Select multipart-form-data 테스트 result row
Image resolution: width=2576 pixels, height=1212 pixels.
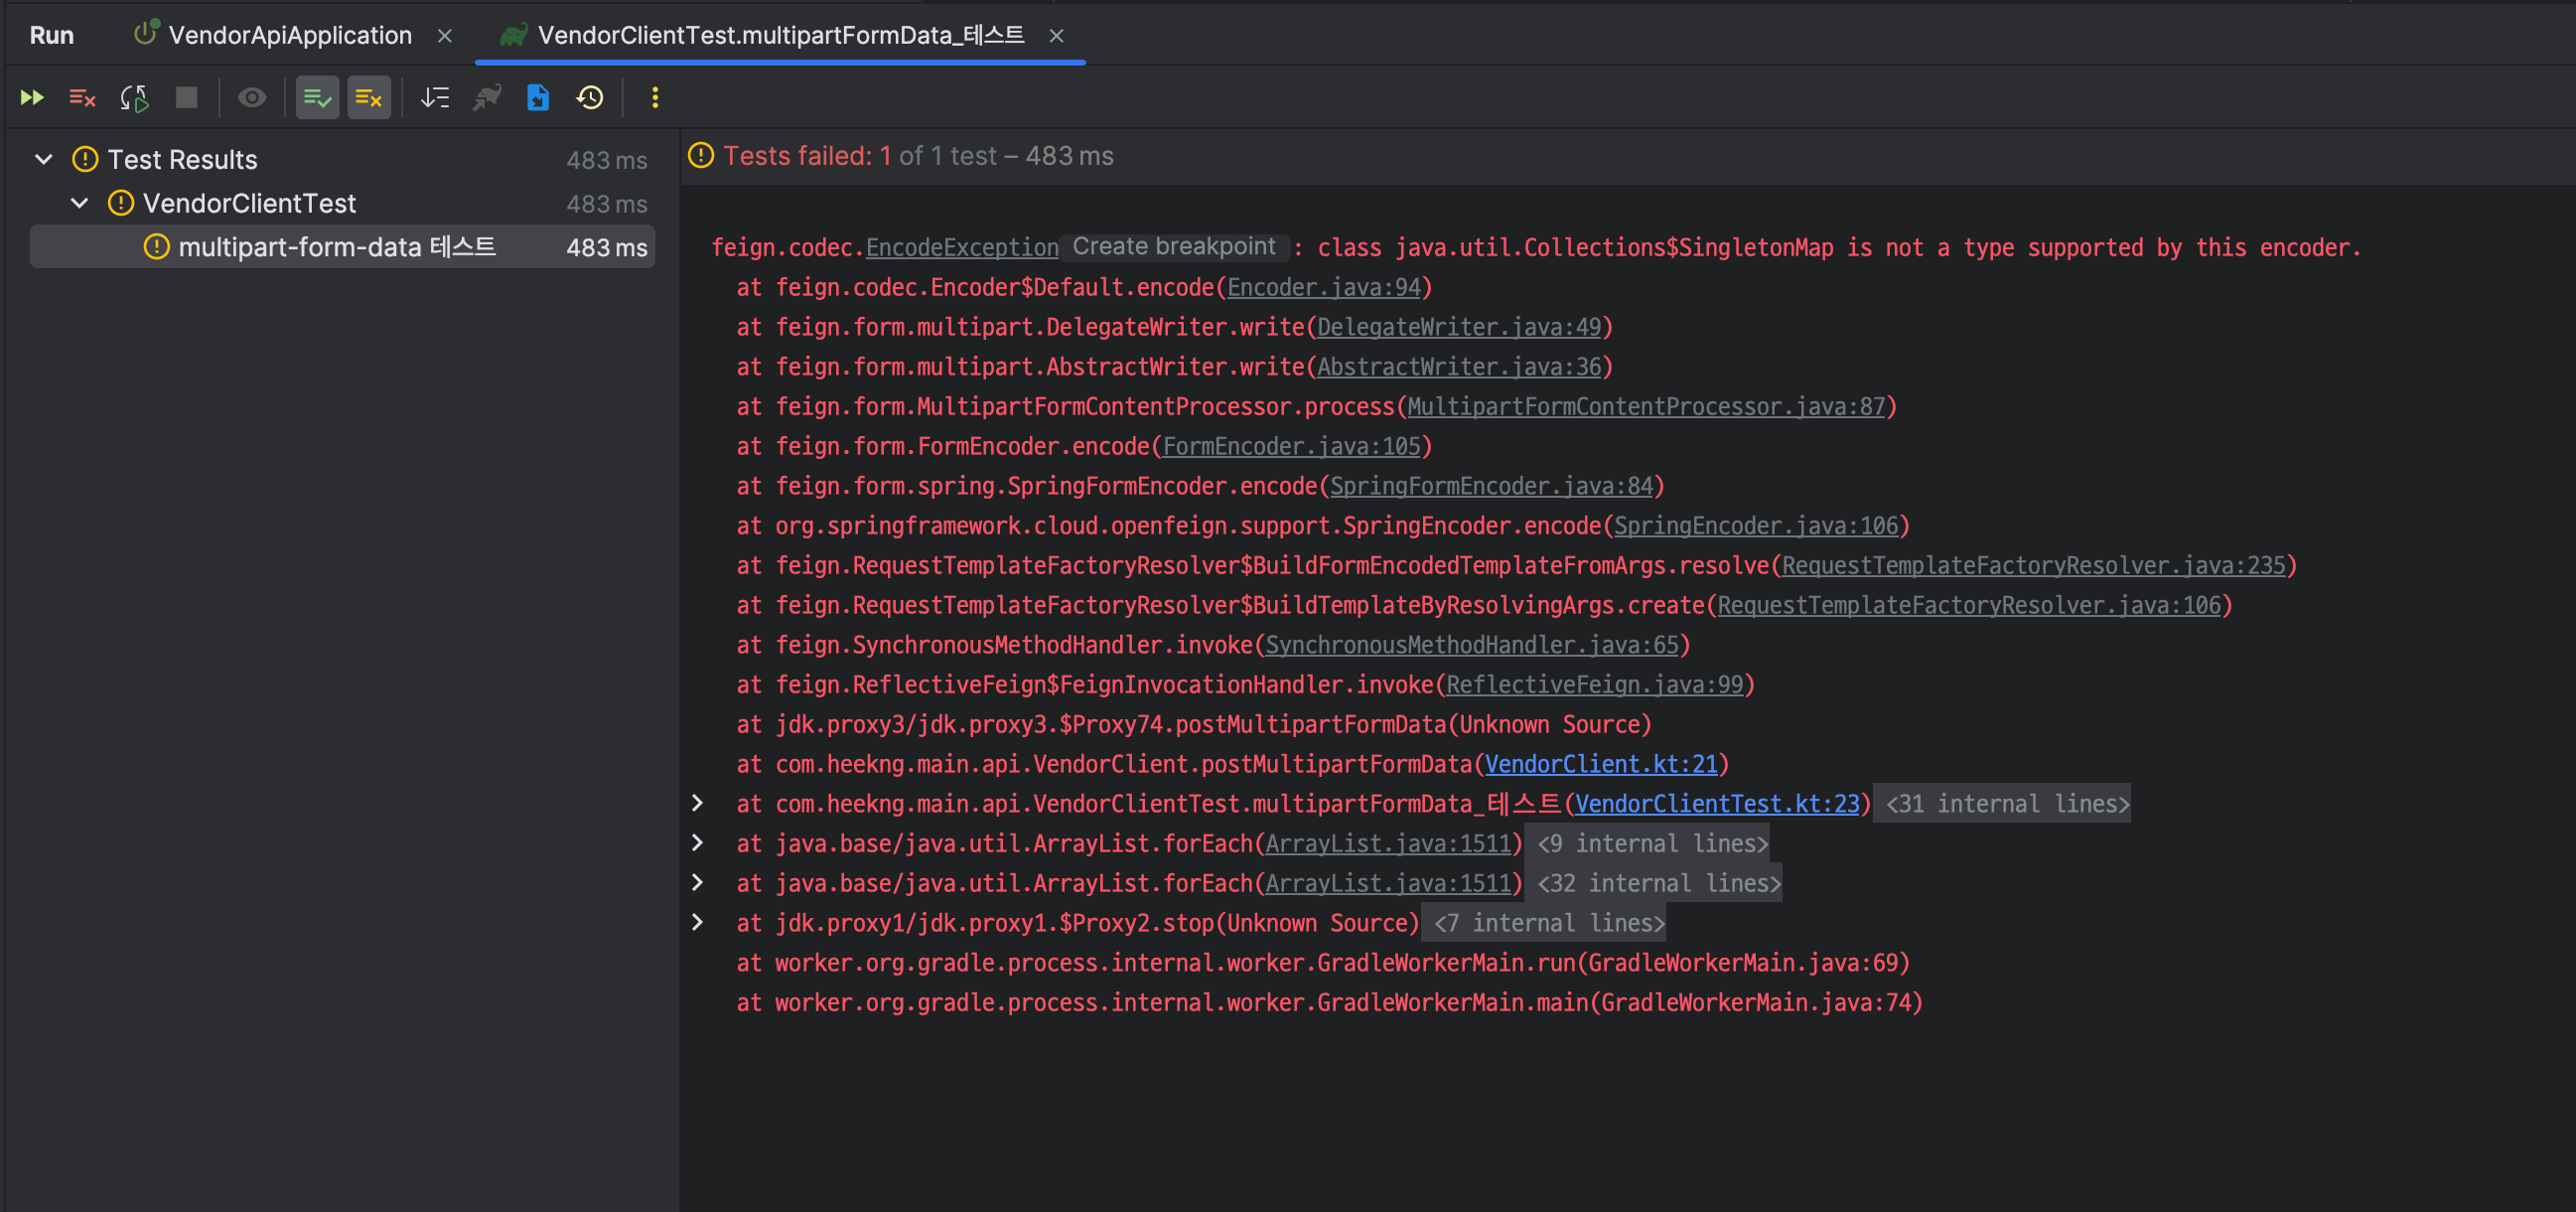point(337,247)
